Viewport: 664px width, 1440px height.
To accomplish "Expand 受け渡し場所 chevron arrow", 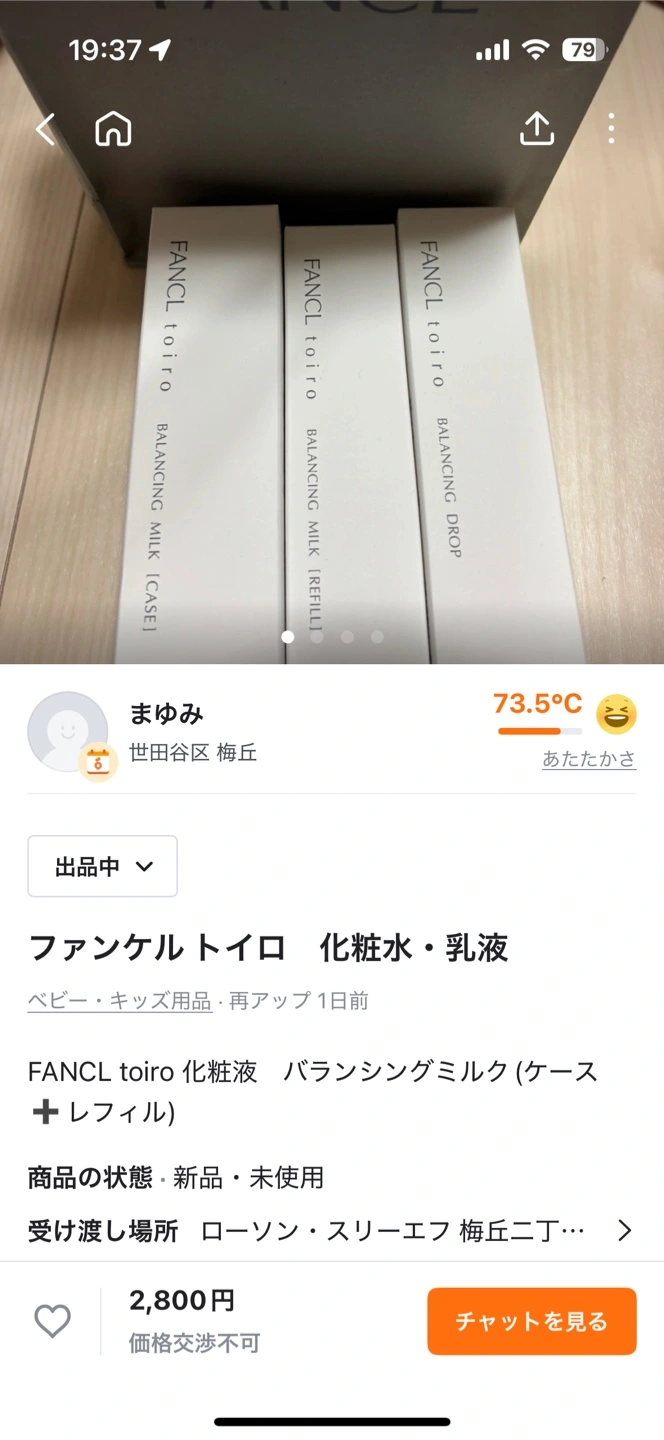I will pyautogui.click(x=625, y=1230).
